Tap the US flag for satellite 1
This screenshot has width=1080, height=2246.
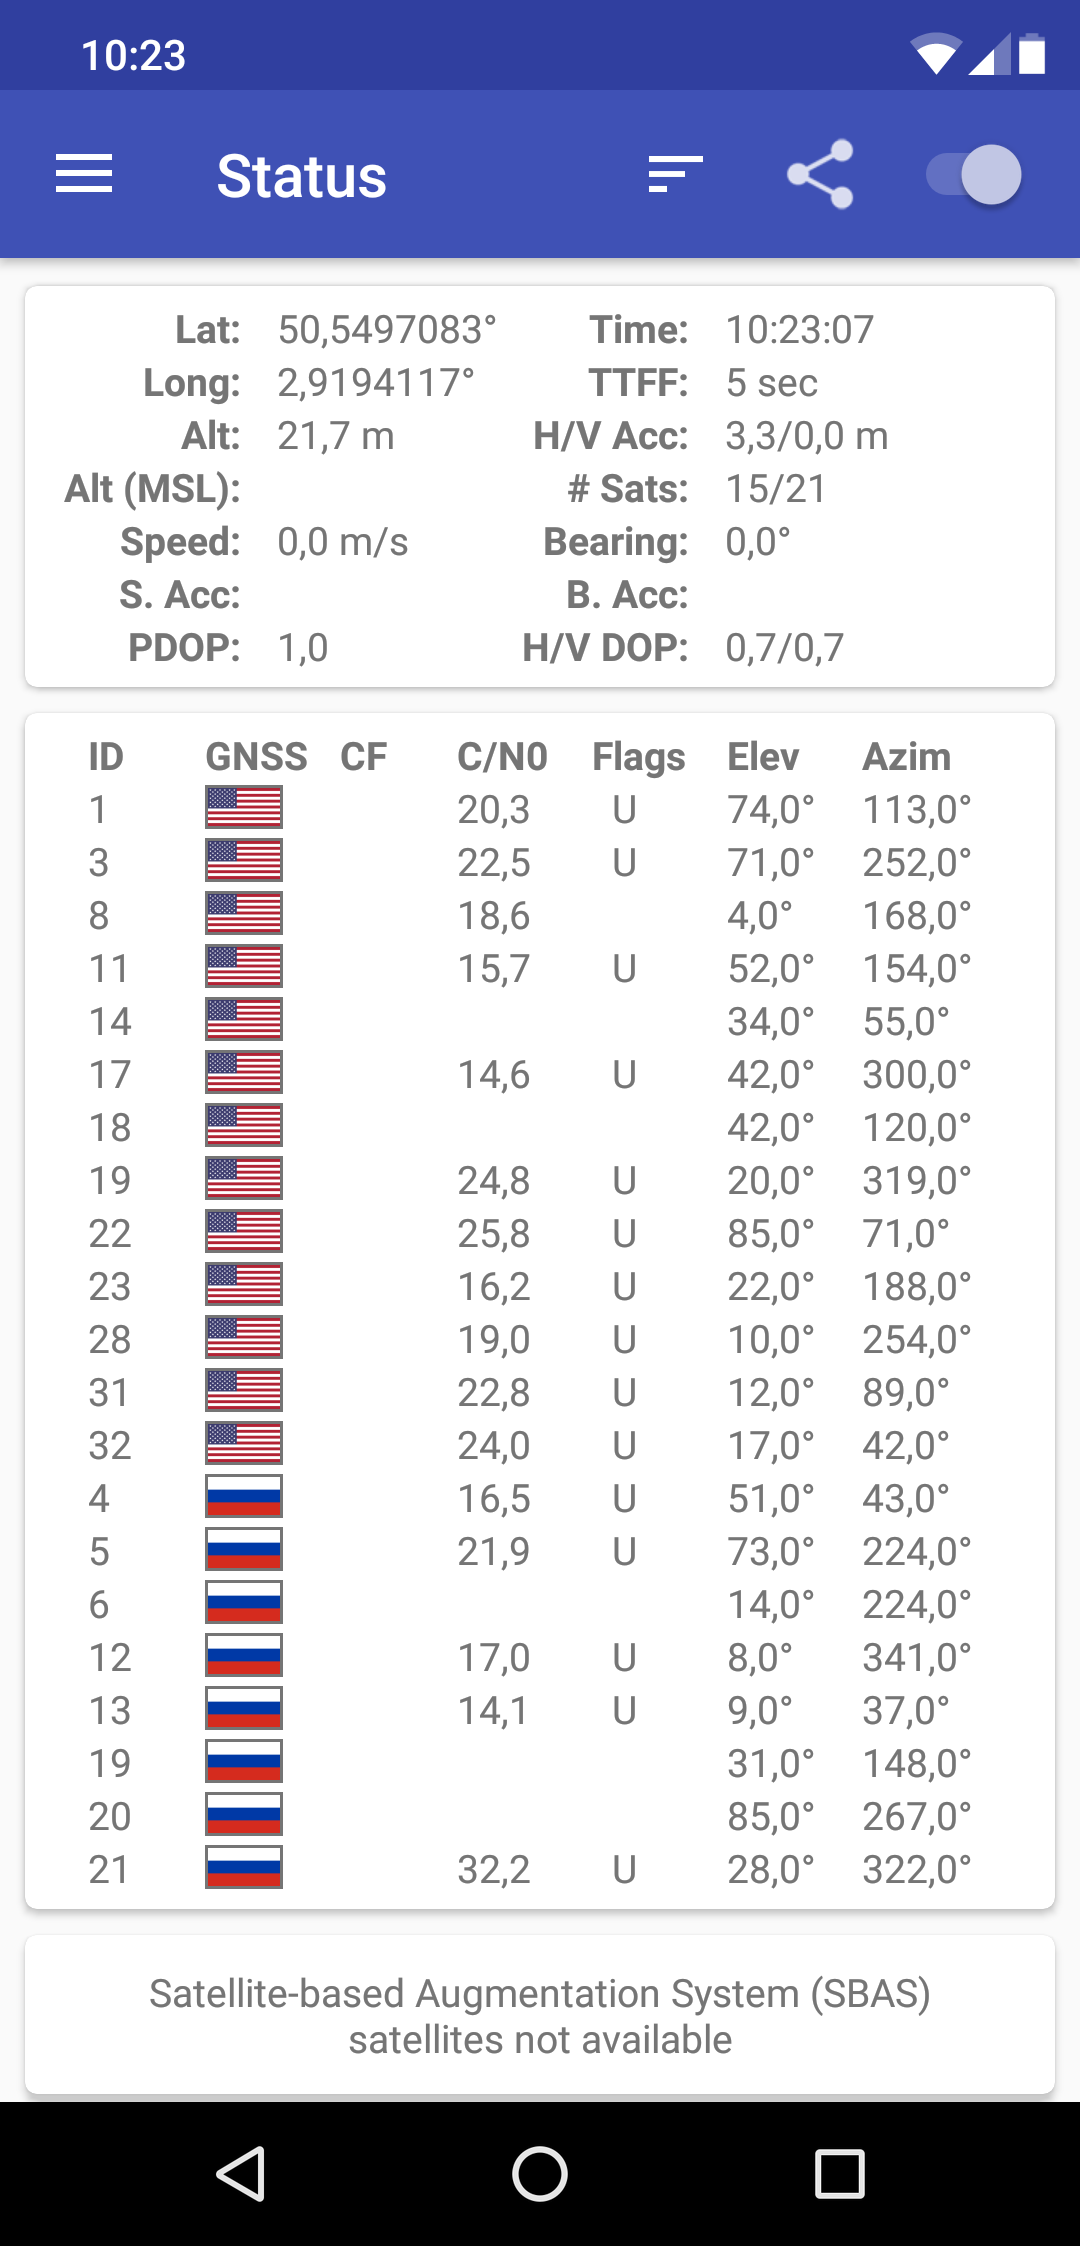(243, 808)
